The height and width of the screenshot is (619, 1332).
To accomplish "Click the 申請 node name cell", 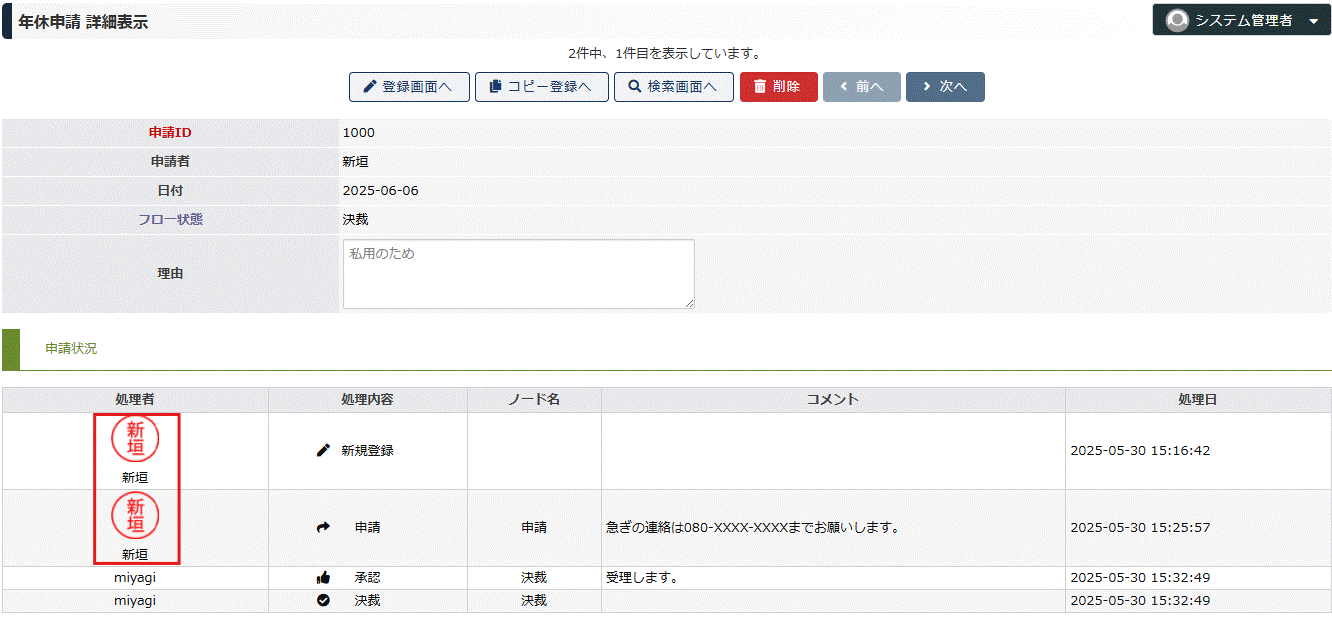I will (x=534, y=528).
